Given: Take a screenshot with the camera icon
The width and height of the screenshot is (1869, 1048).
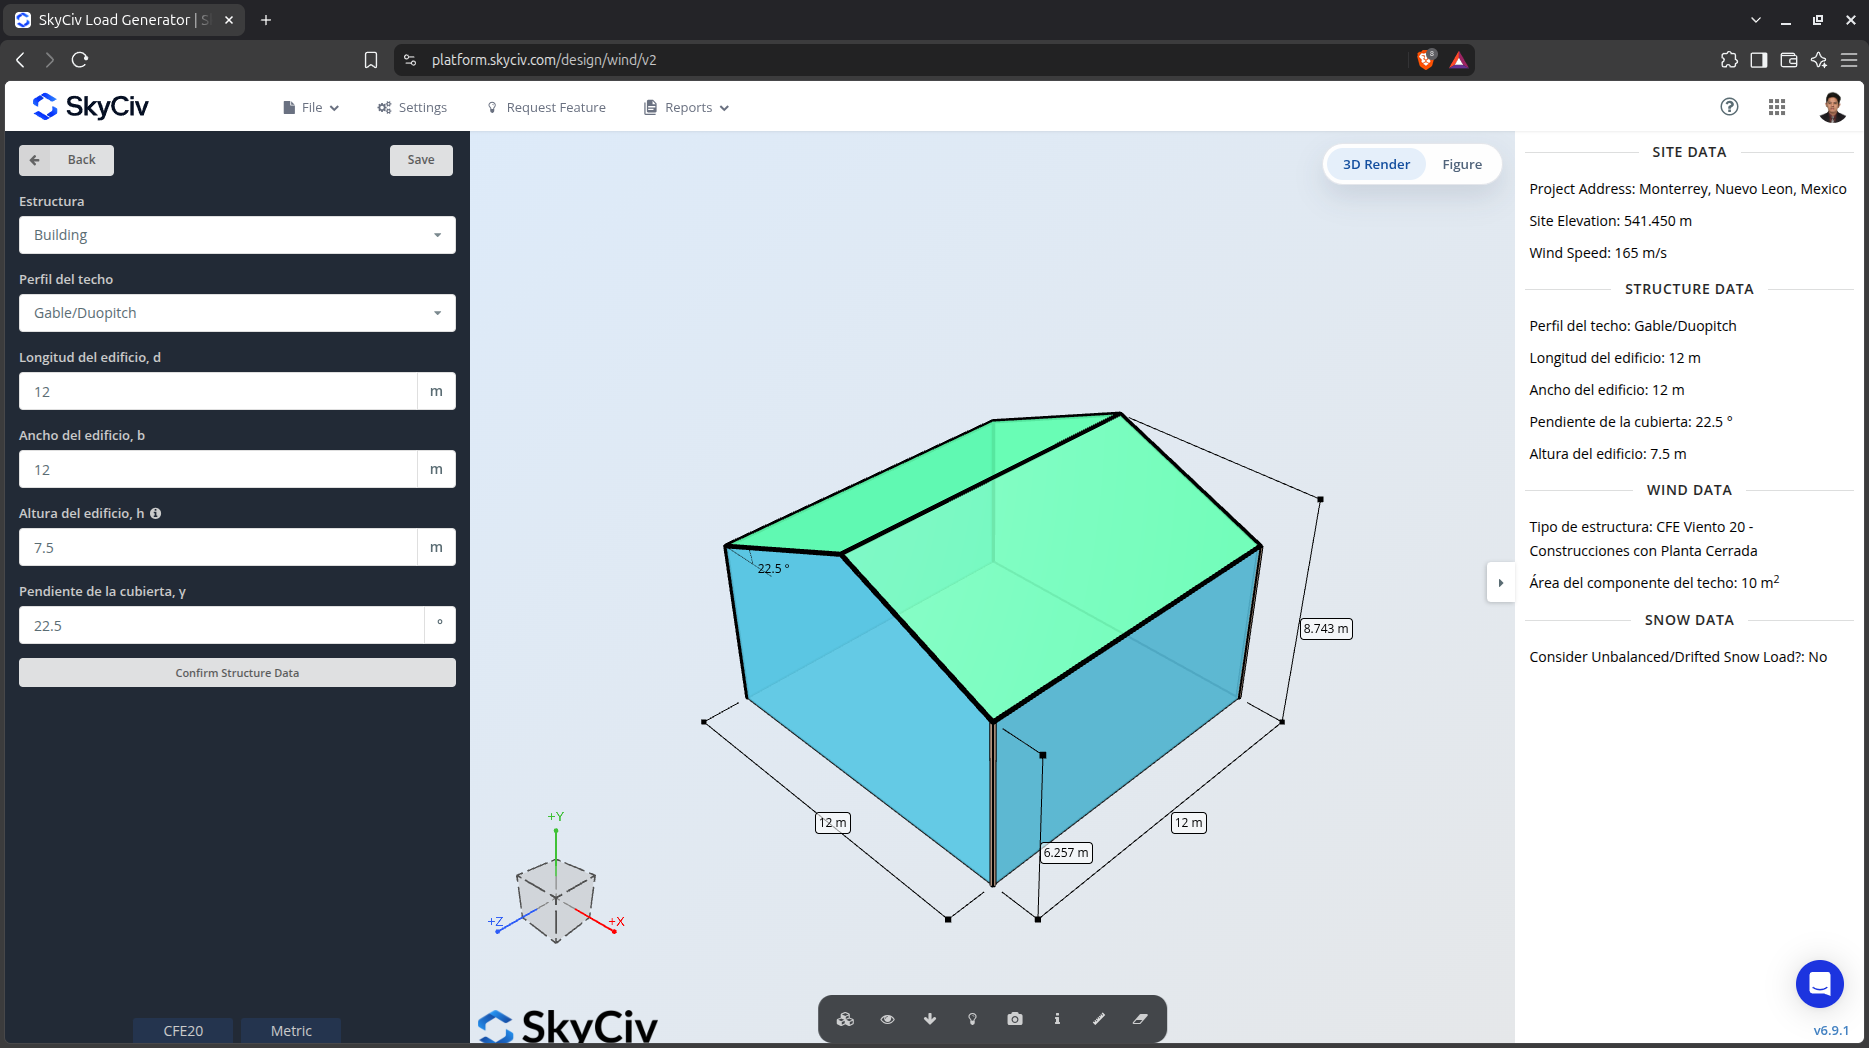Looking at the screenshot, I should click(1015, 1019).
